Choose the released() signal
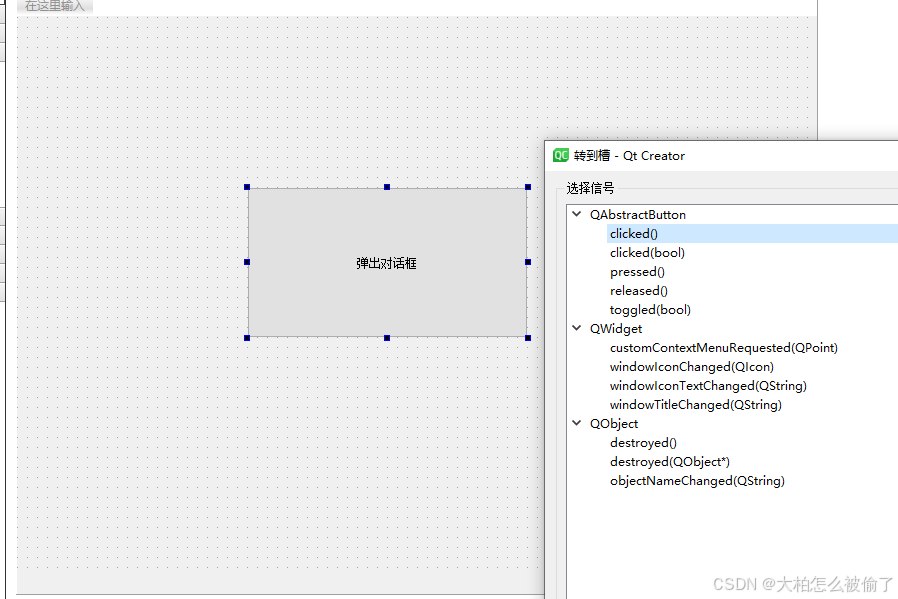The width and height of the screenshot is (898, 599). 639,290
